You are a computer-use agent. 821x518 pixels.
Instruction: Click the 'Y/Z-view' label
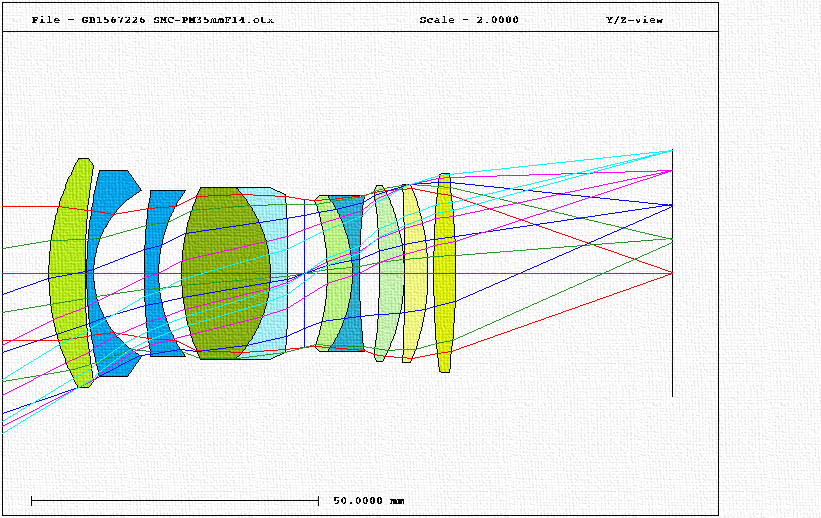tap(634, 20)
